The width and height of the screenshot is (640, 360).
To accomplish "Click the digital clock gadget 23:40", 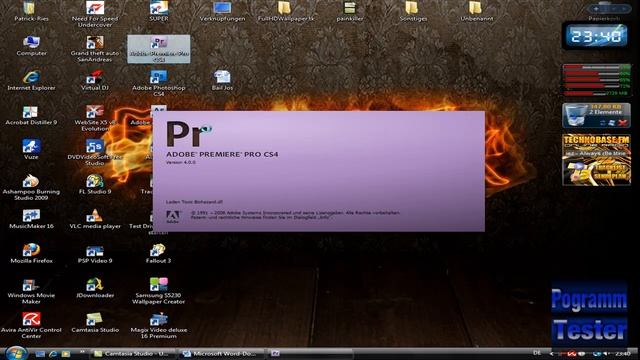I will (596, 36).
